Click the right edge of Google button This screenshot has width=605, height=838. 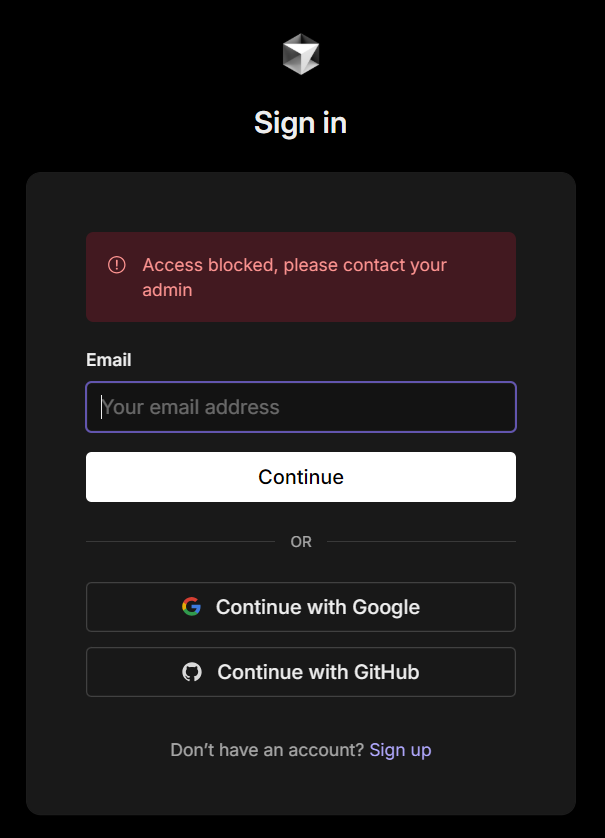[x=512, y=607]
